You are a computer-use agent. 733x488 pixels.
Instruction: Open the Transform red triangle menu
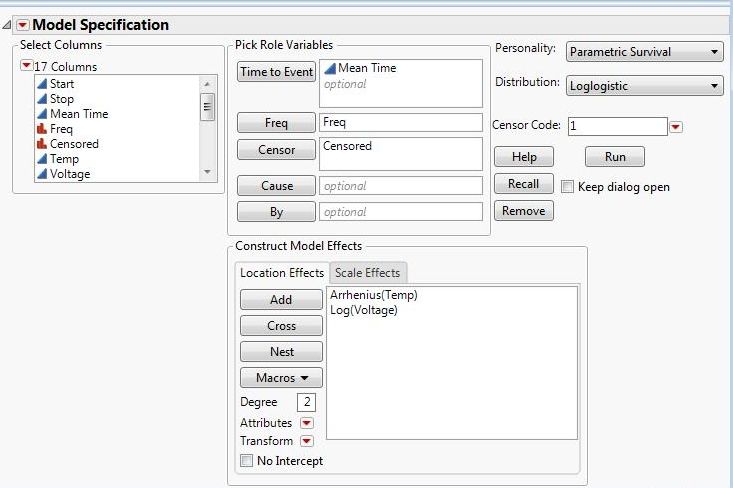(x=307, y=441)
